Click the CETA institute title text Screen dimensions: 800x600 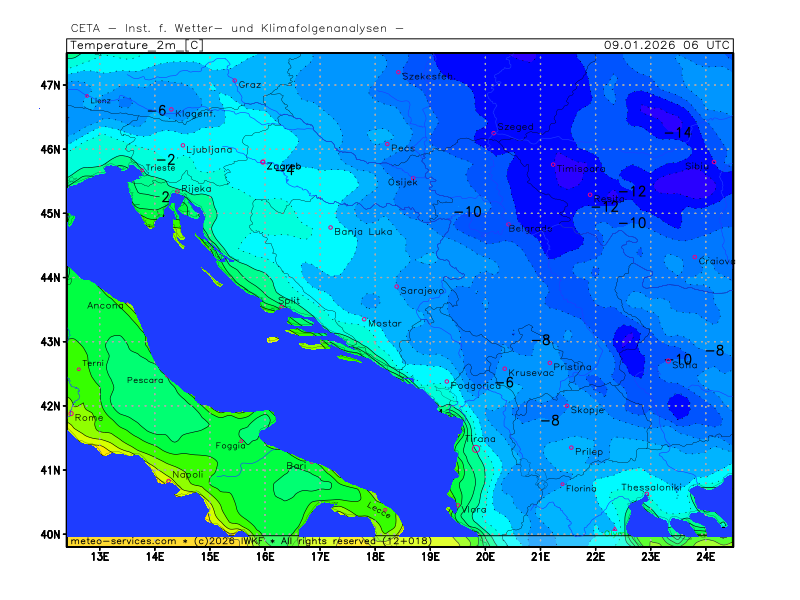point(237,28)
